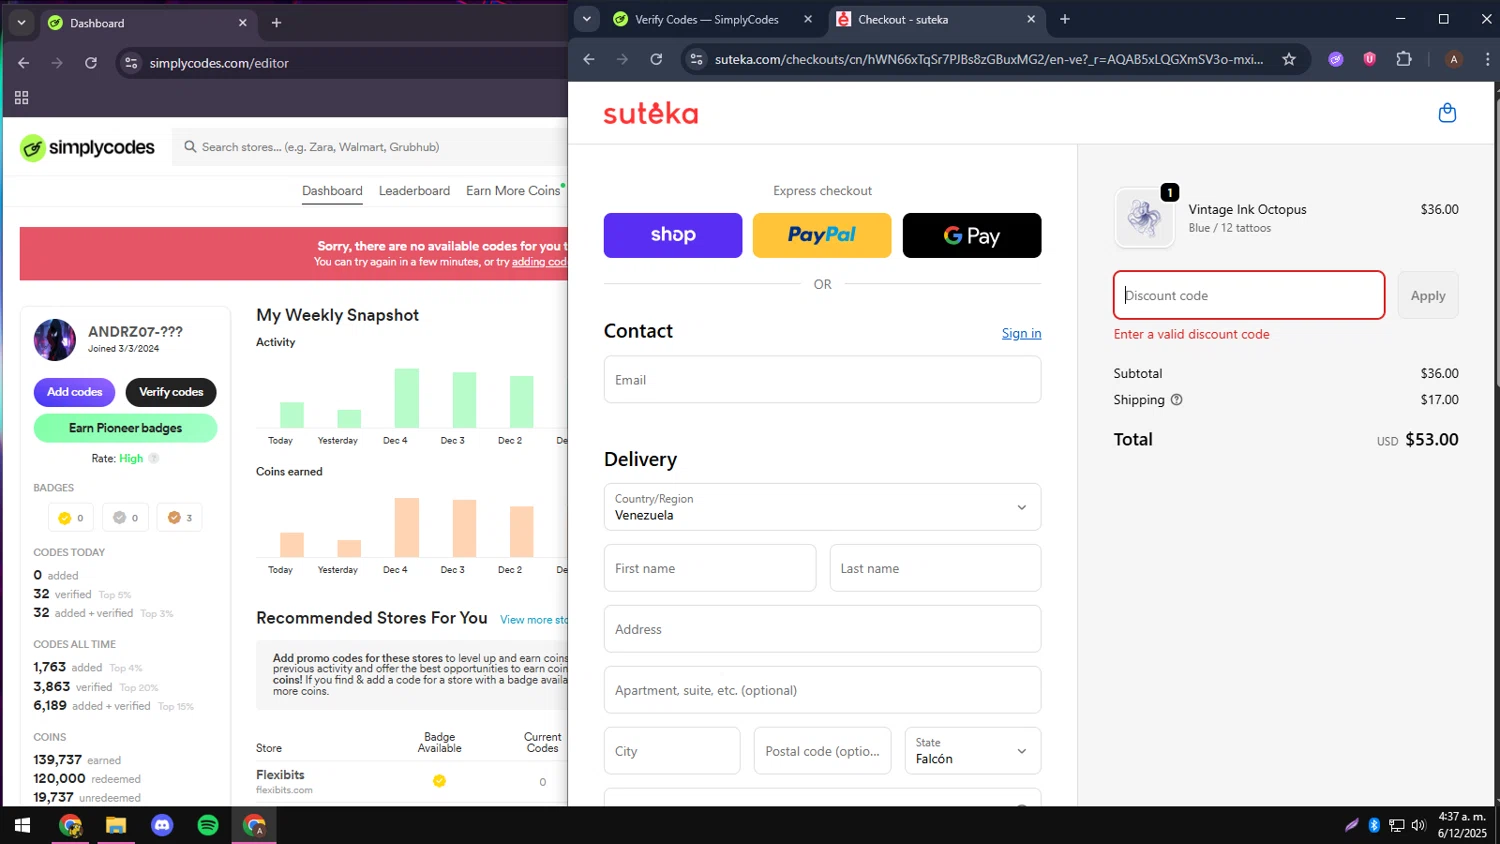The width and height of the screenshot is (1500, 844).
Task: Focus the Apartment, suite field
Action: click(822, 690)
